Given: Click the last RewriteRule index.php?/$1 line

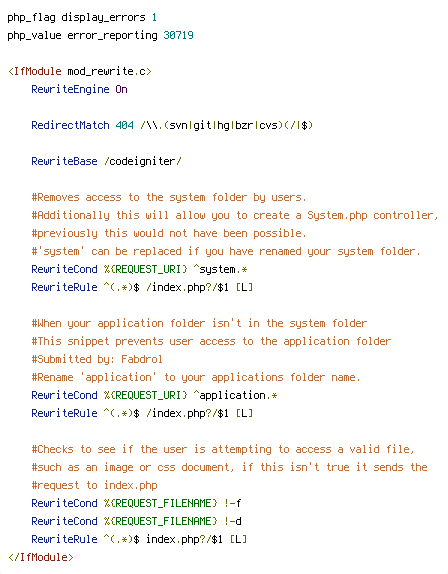Looking at the screenshot, I should click(x=139, y=539).
